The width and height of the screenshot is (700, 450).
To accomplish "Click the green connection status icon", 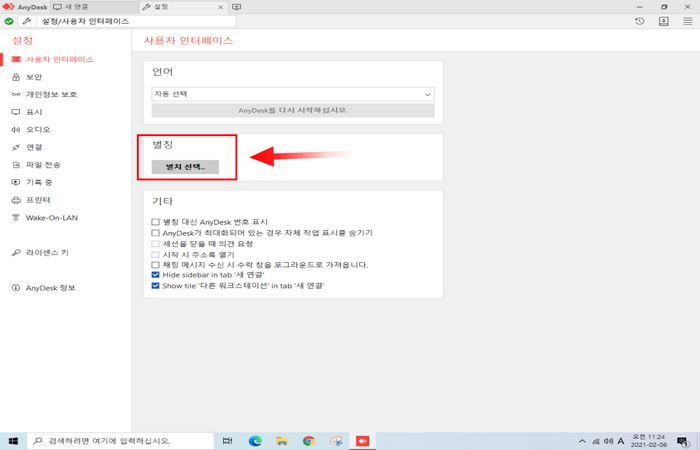I will 8,21.
